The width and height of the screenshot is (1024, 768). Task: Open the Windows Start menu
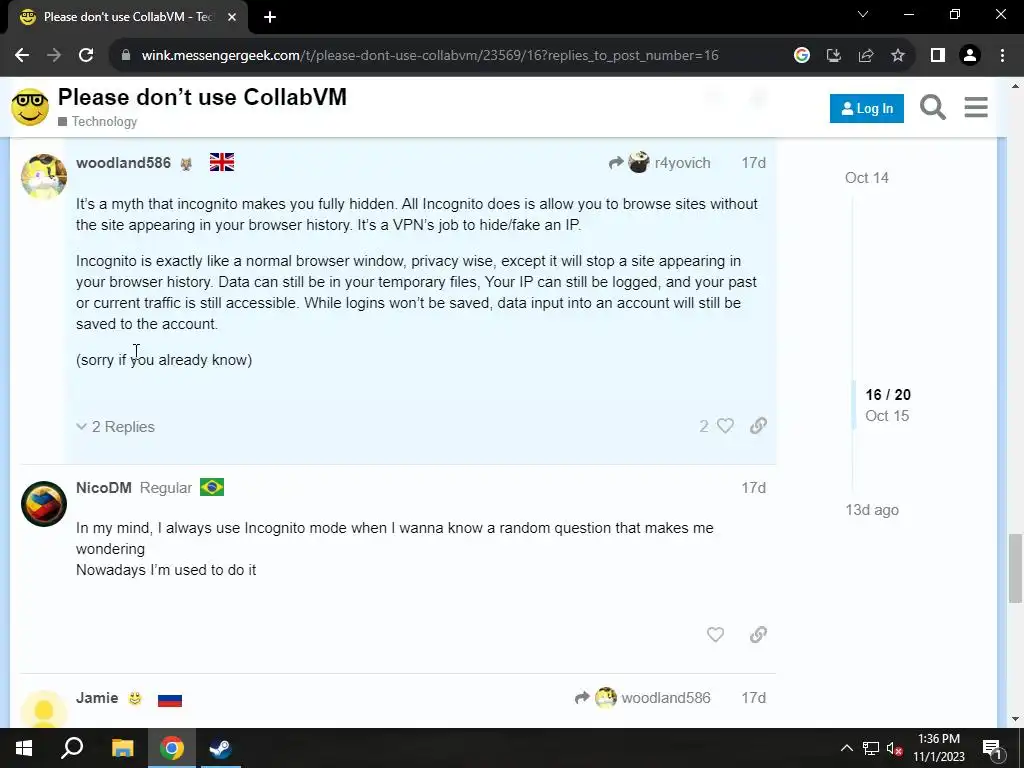[24, 748]
